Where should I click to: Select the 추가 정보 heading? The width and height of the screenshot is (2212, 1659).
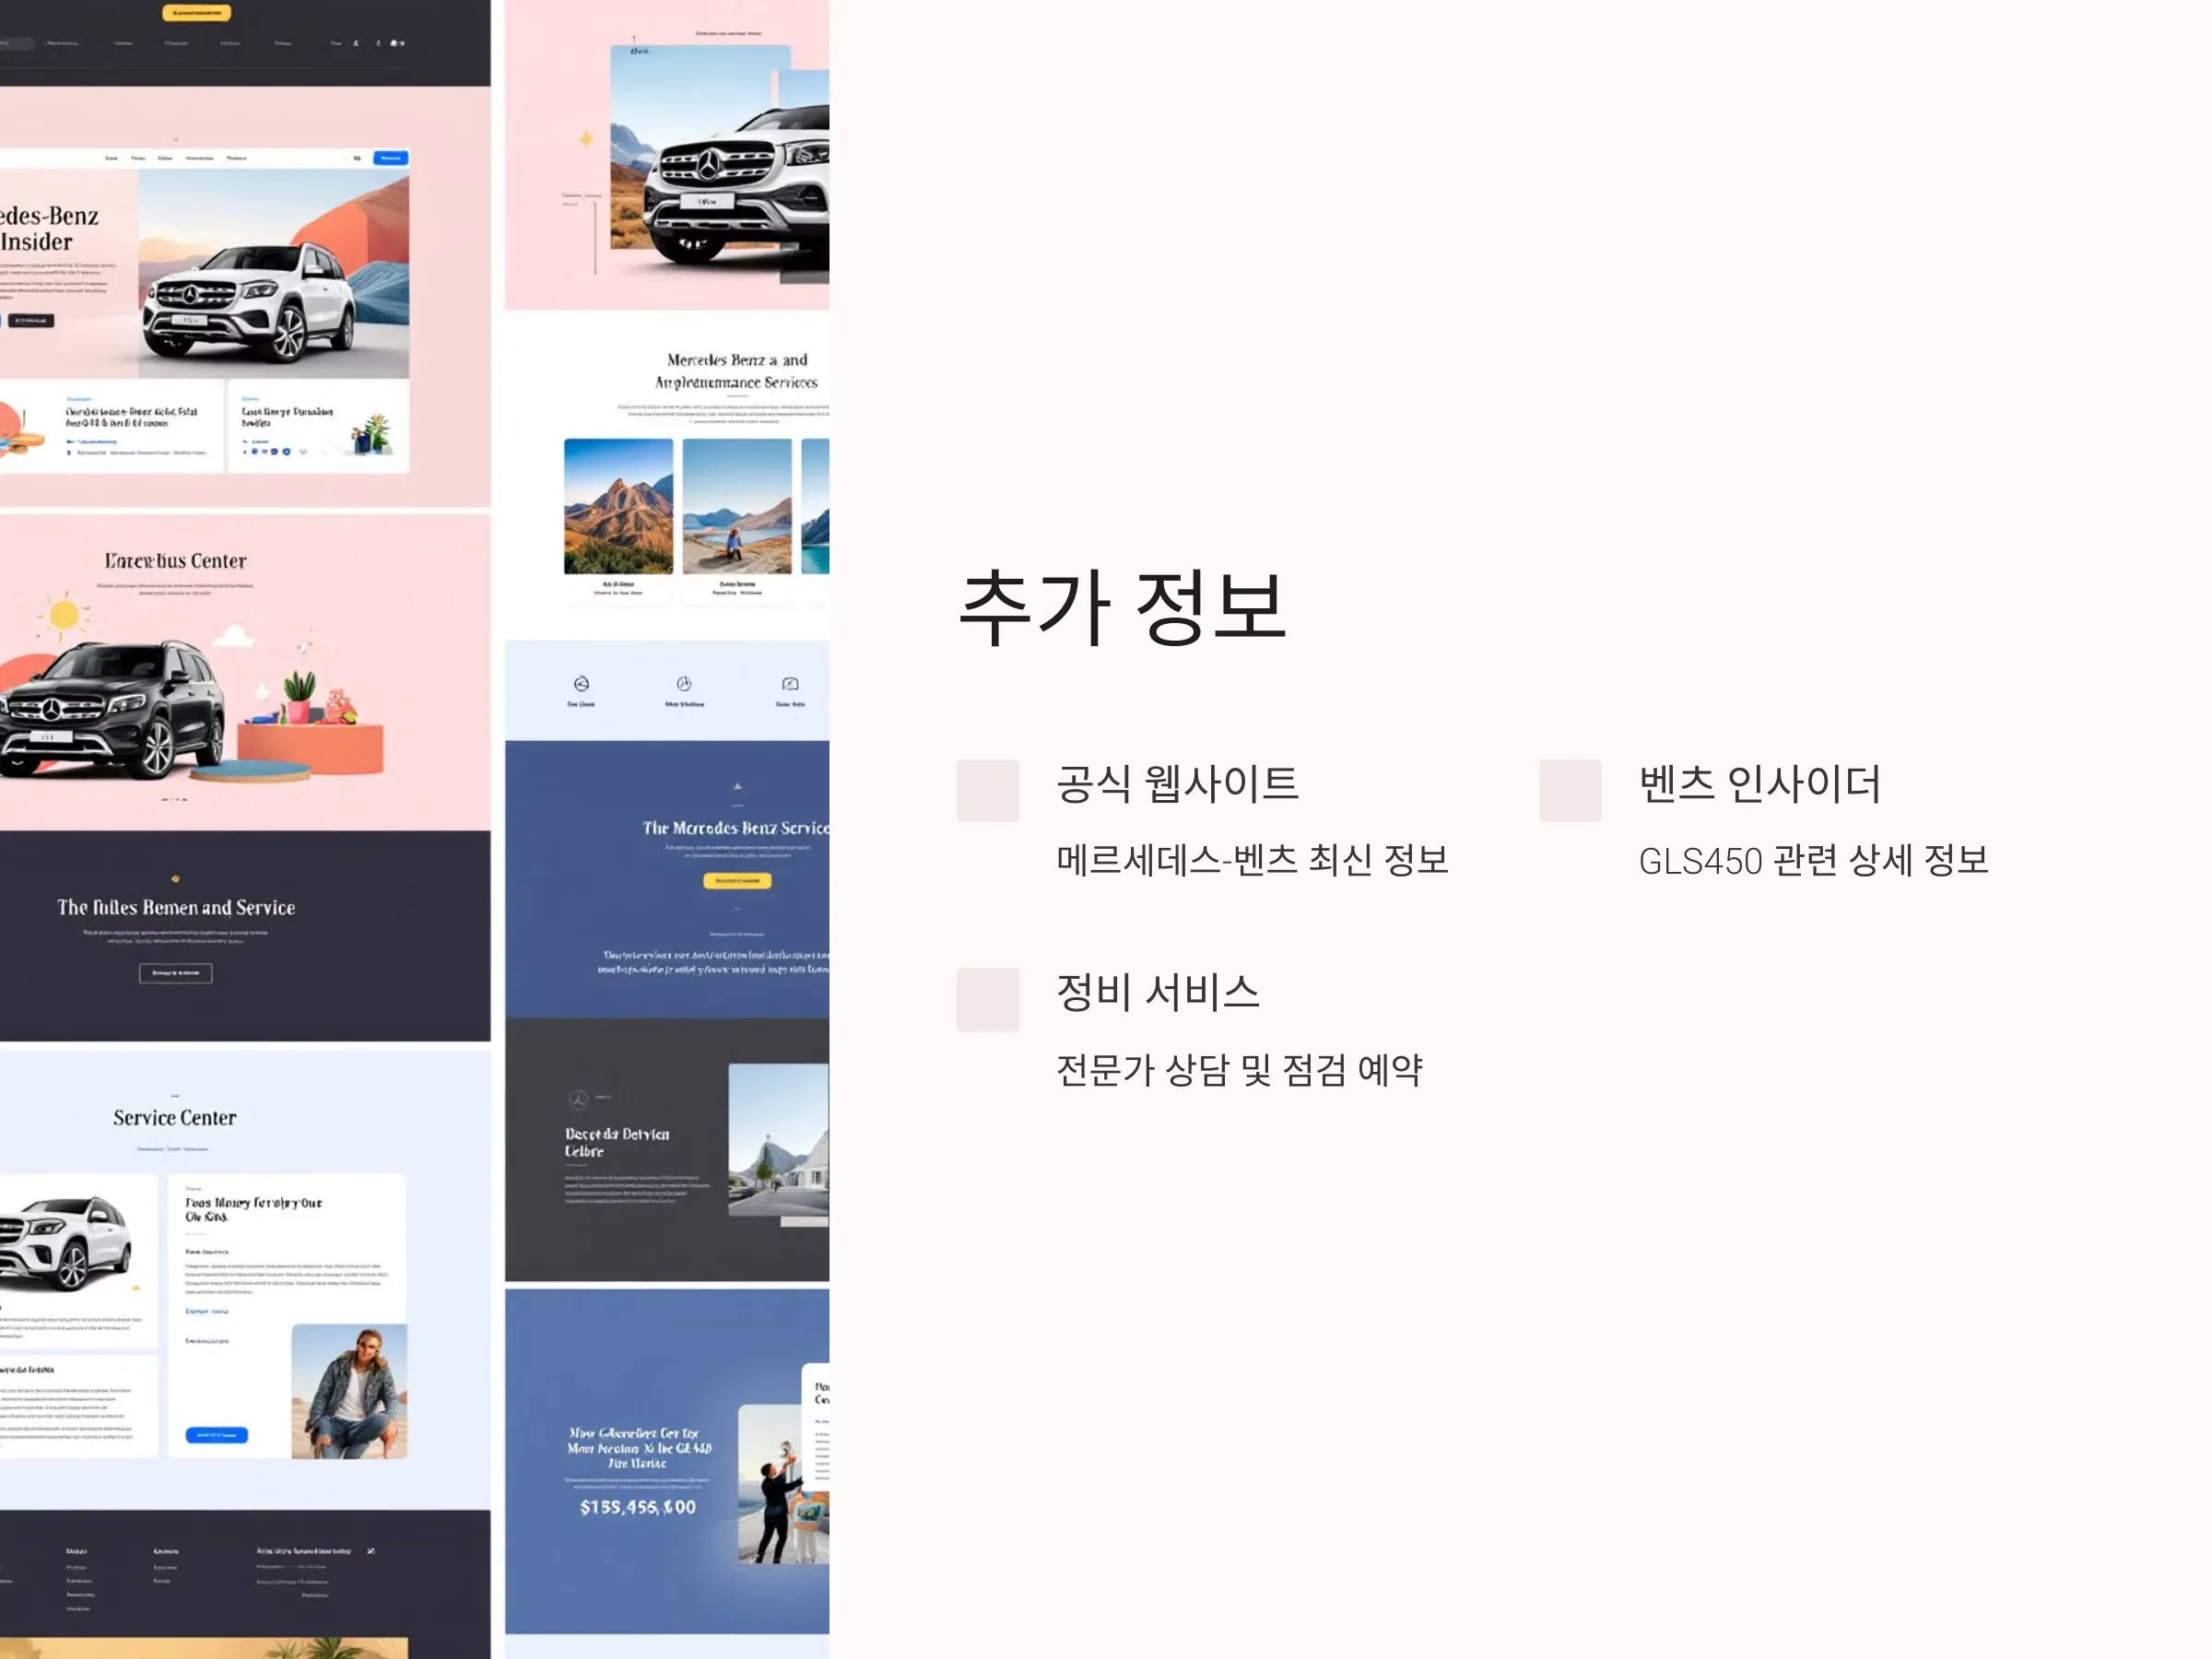coord(1122,608)
